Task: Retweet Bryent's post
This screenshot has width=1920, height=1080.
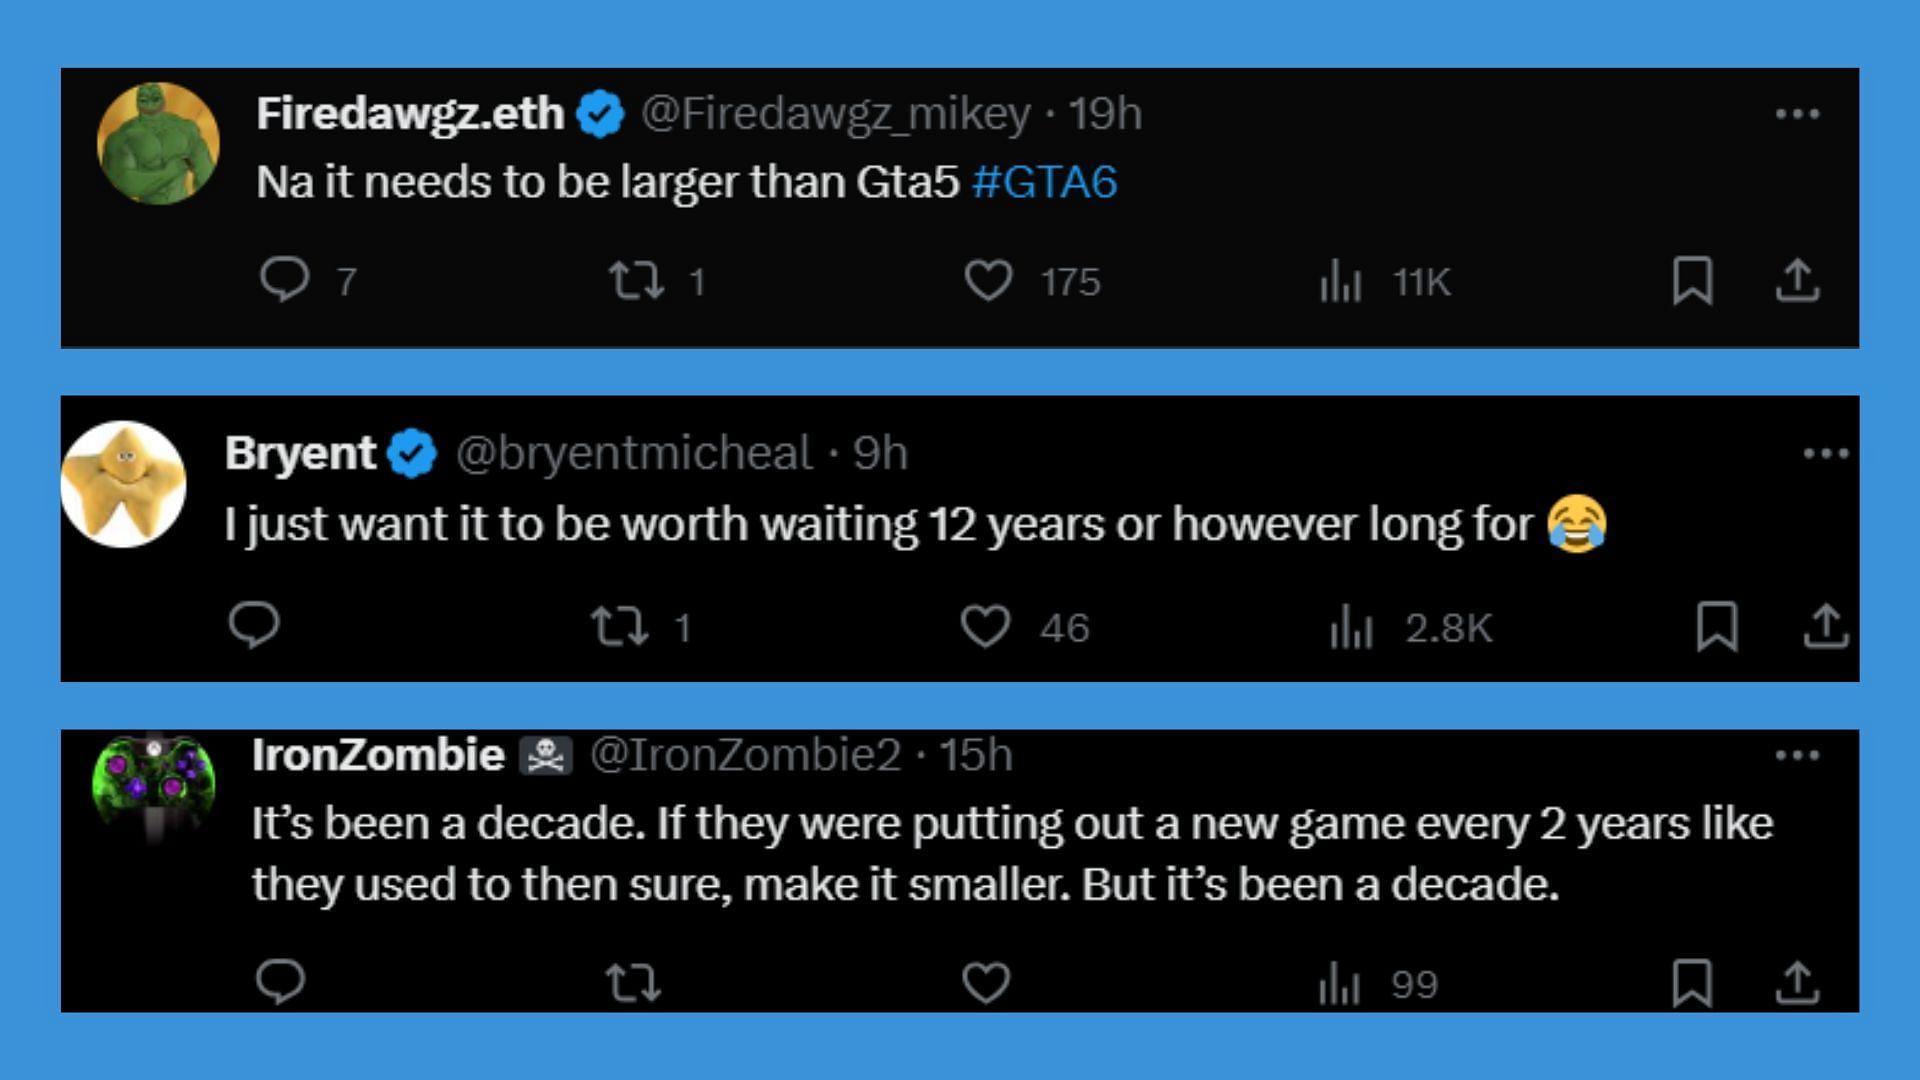Action: coord(619,627)
